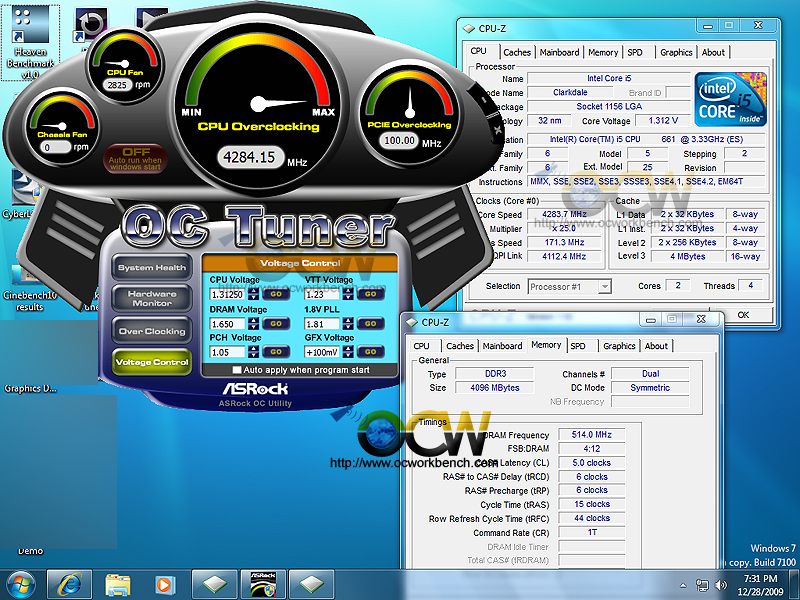800x600 pixels.
Task: Click the Intel Core i5 logo
Action: pyautogui.click(x=730, y=99)
